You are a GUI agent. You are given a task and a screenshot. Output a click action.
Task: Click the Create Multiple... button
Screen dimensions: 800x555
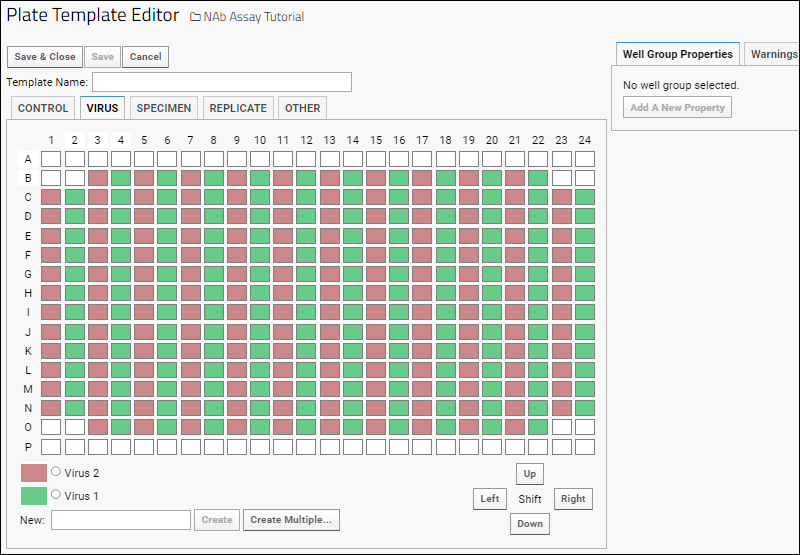pos(291,520)
